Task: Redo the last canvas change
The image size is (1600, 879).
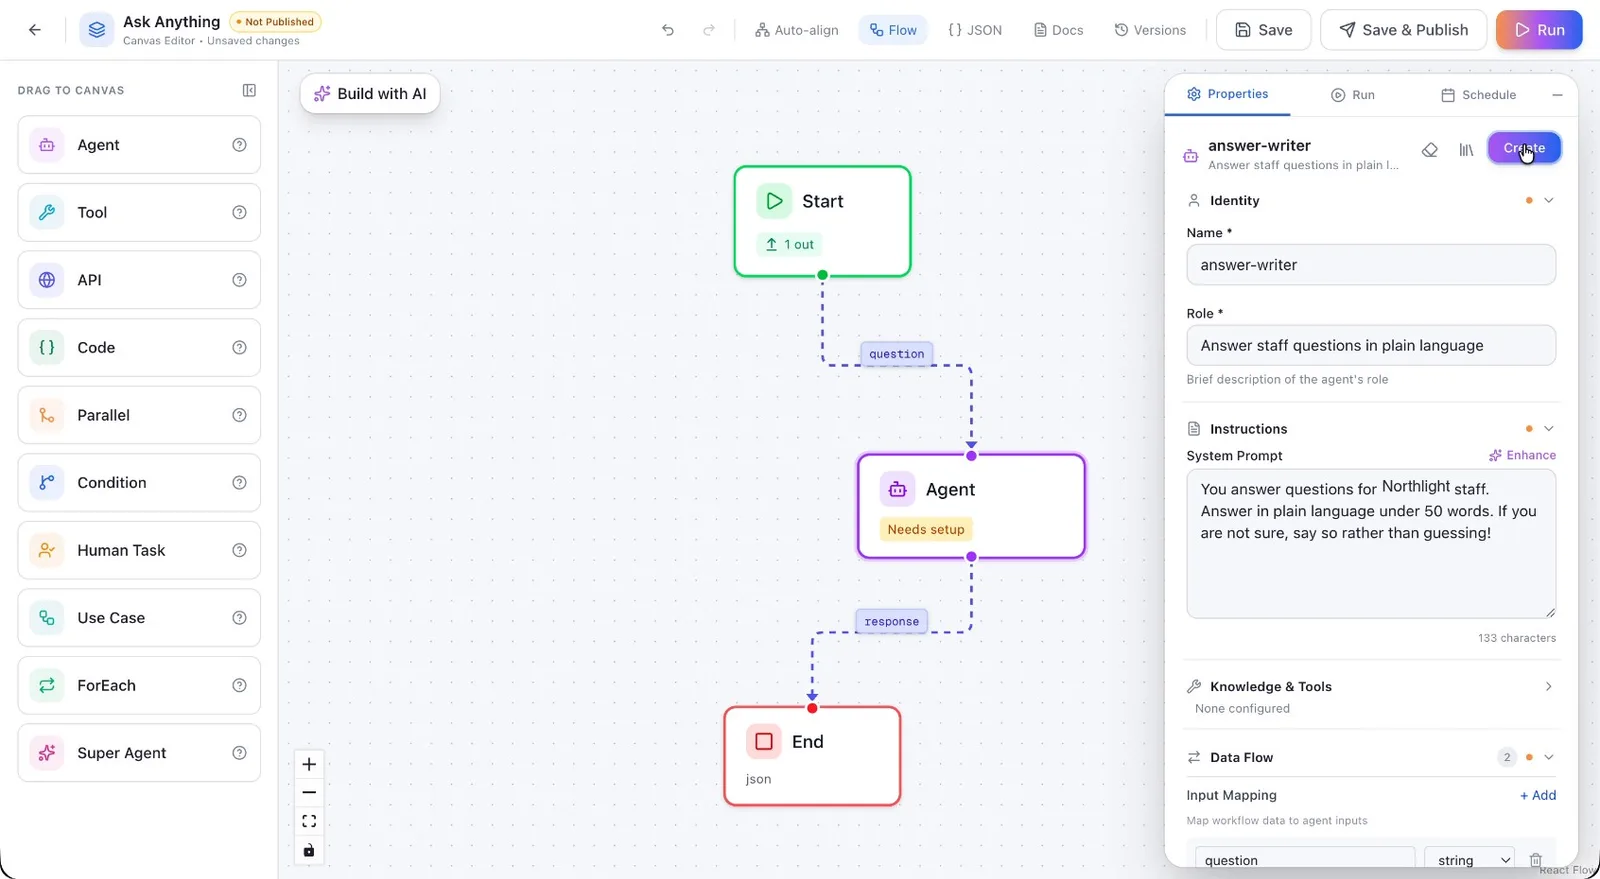Action: point(709,30)
